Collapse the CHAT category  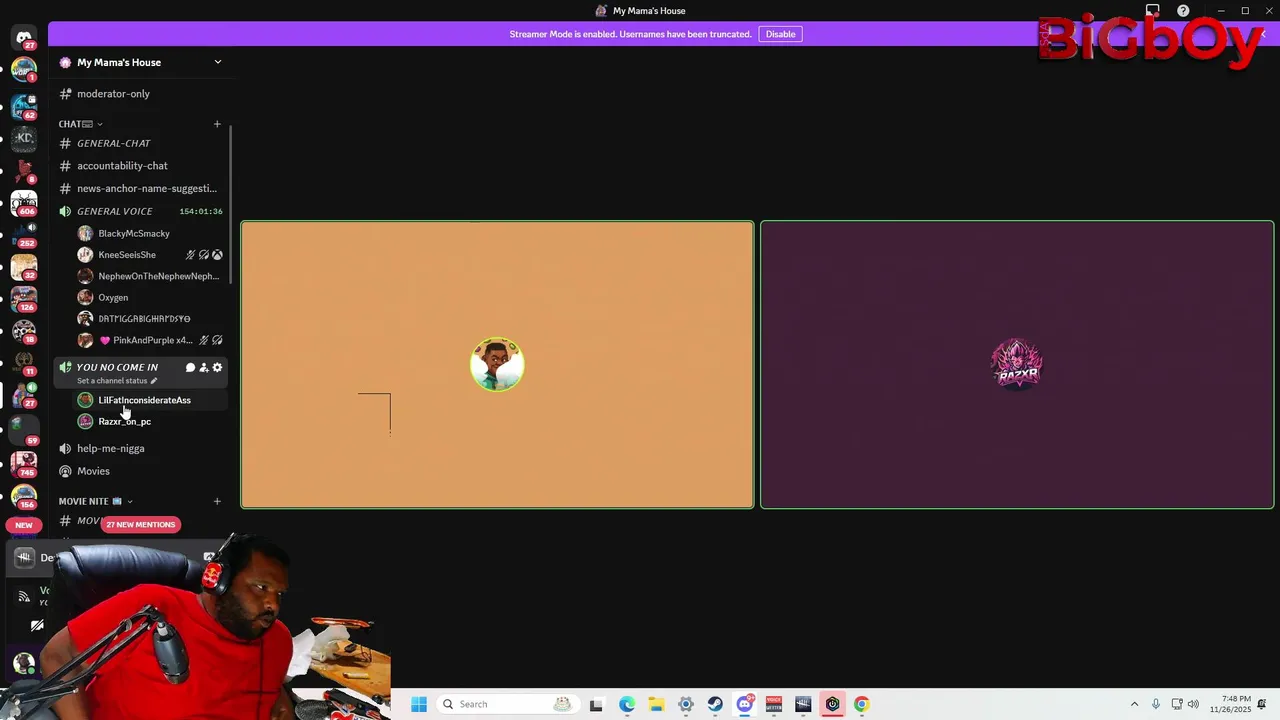coord(81,124)
